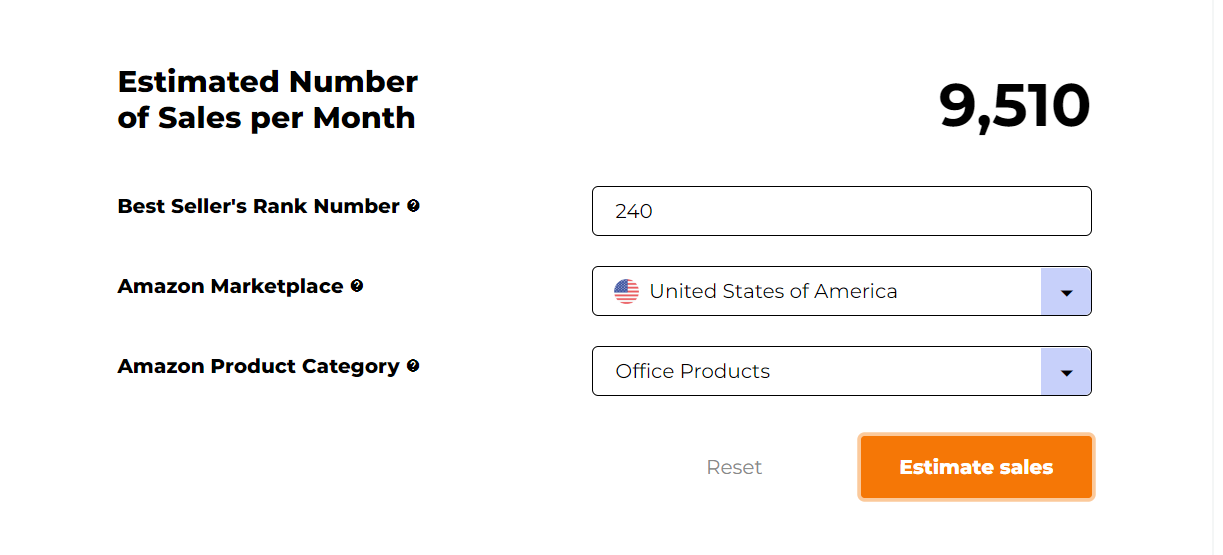Open the Product Category dropdown arrow
This screenshot has width=1223, height=555.
click(1066, 372)
